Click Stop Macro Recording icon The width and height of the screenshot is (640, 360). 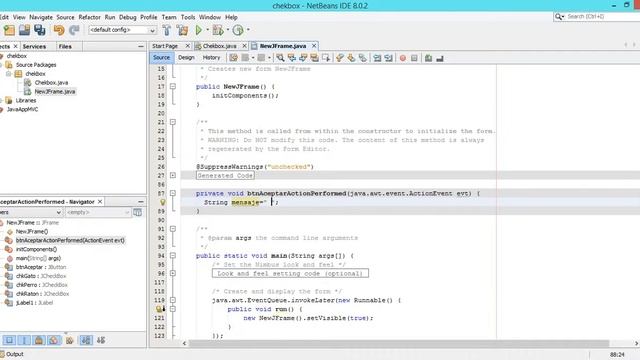[x=414, y=58]
